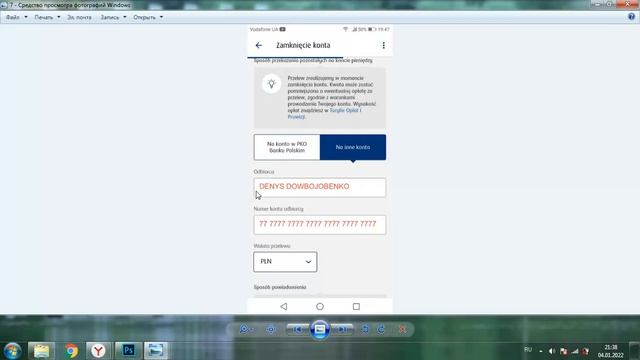Select the Na inne konto option
The image size is (640, 360).
(x=353, y=147)
